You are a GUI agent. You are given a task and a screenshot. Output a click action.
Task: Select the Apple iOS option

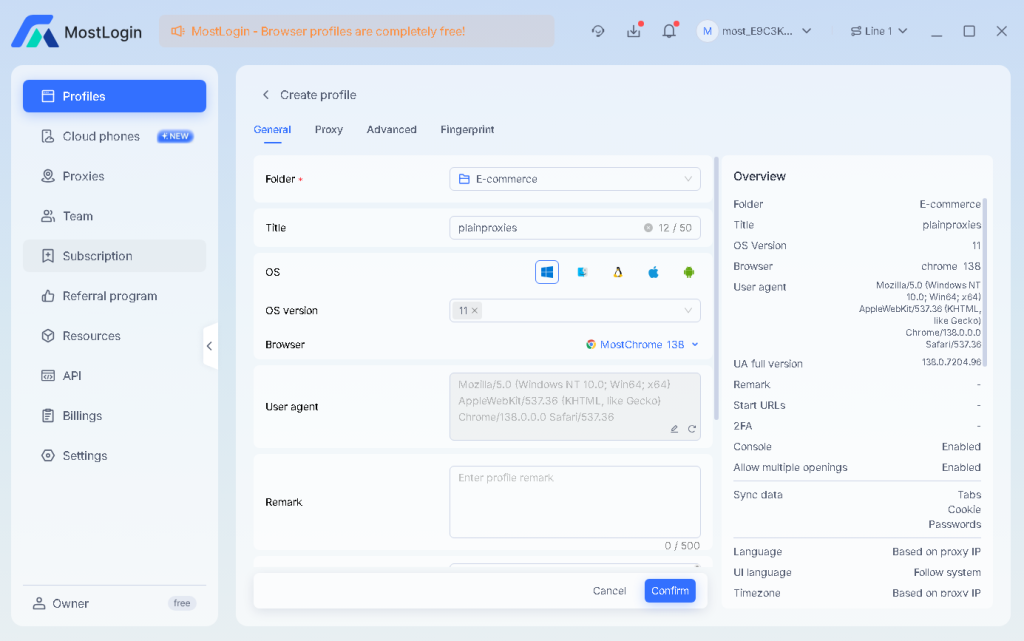coord(653,272)
